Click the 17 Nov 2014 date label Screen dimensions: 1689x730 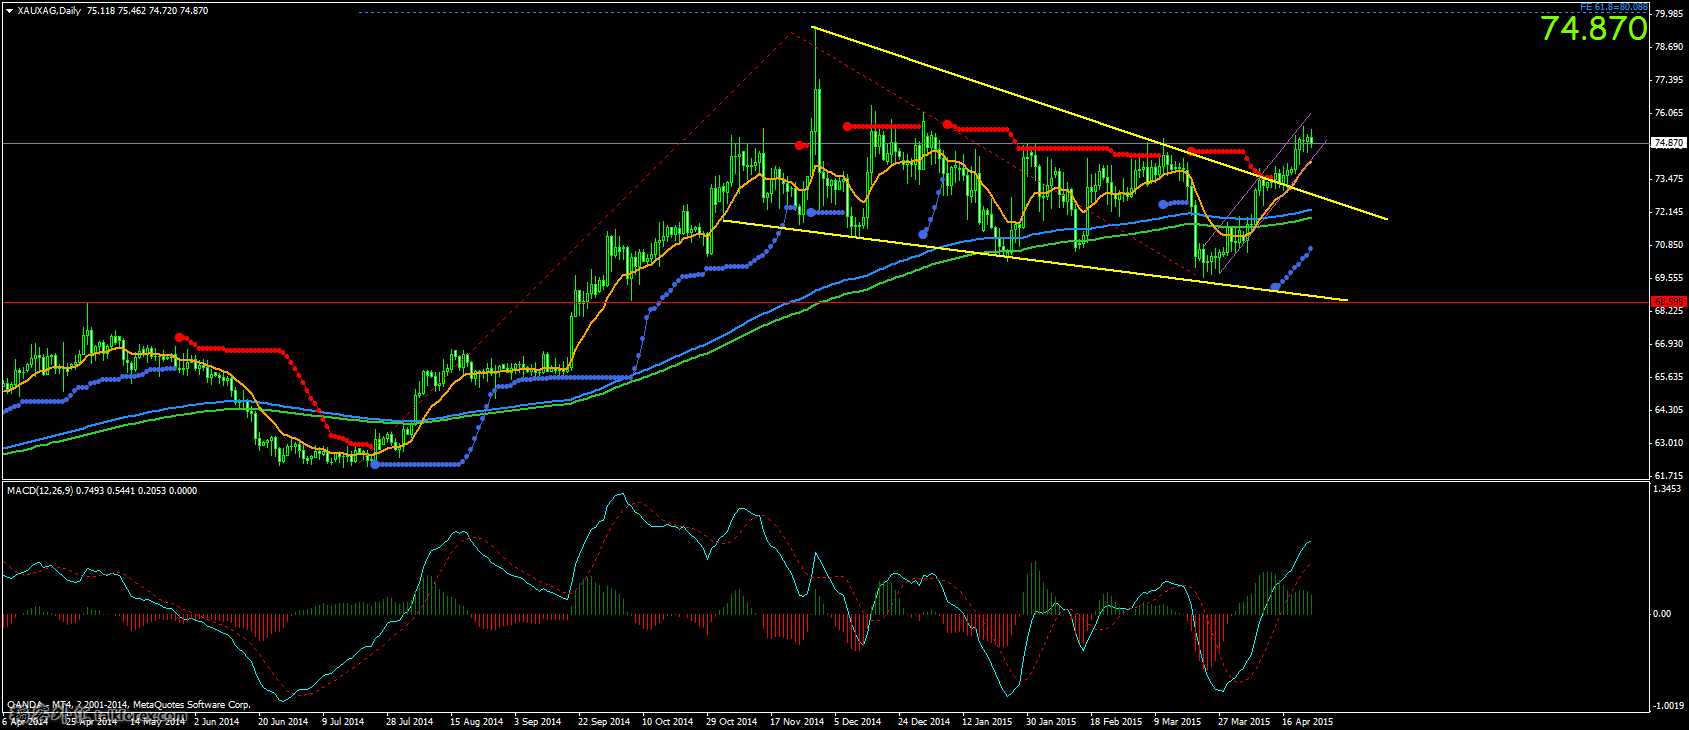797,721
